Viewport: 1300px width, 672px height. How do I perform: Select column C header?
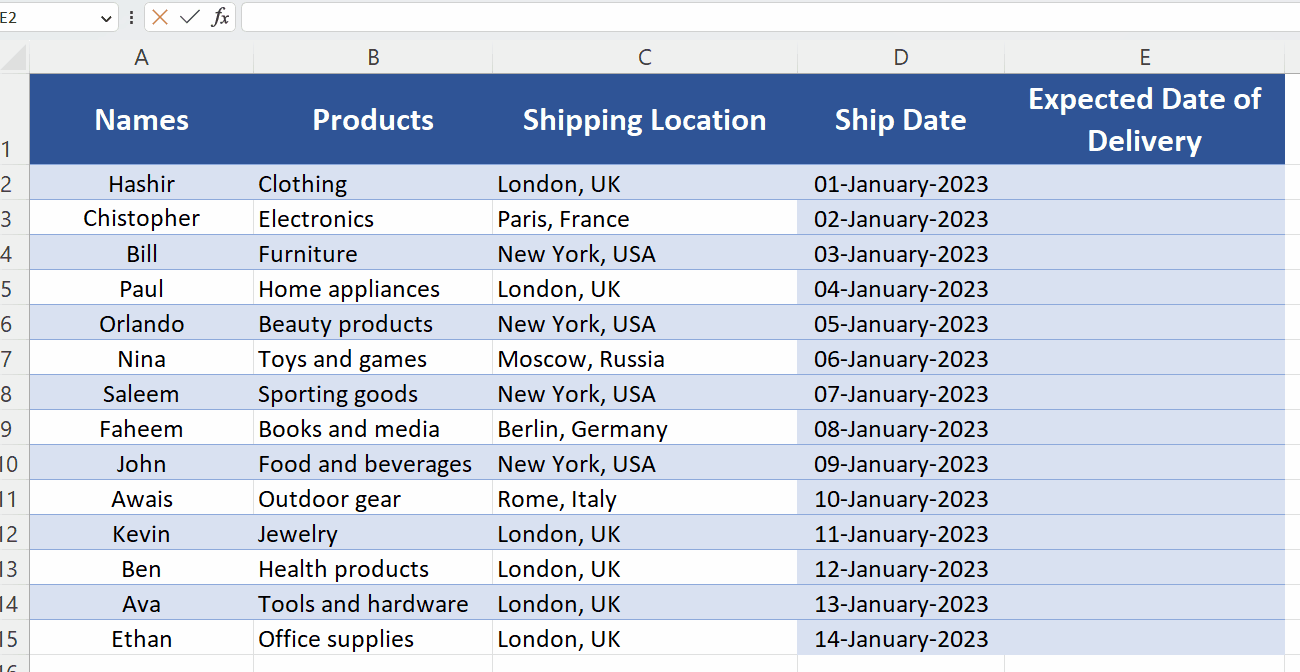(x=645, y=58)
